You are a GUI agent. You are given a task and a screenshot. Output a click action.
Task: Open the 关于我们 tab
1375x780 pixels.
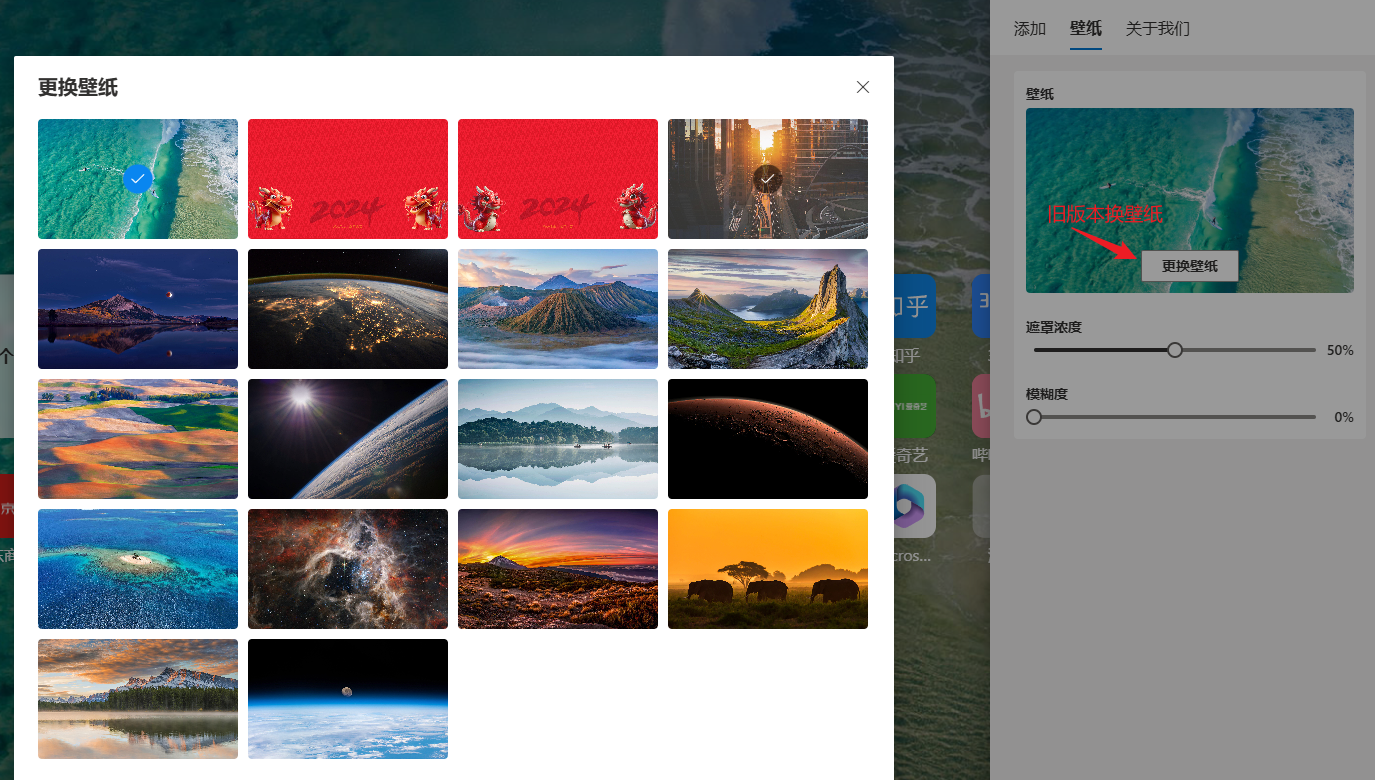tap(1157, 28)
